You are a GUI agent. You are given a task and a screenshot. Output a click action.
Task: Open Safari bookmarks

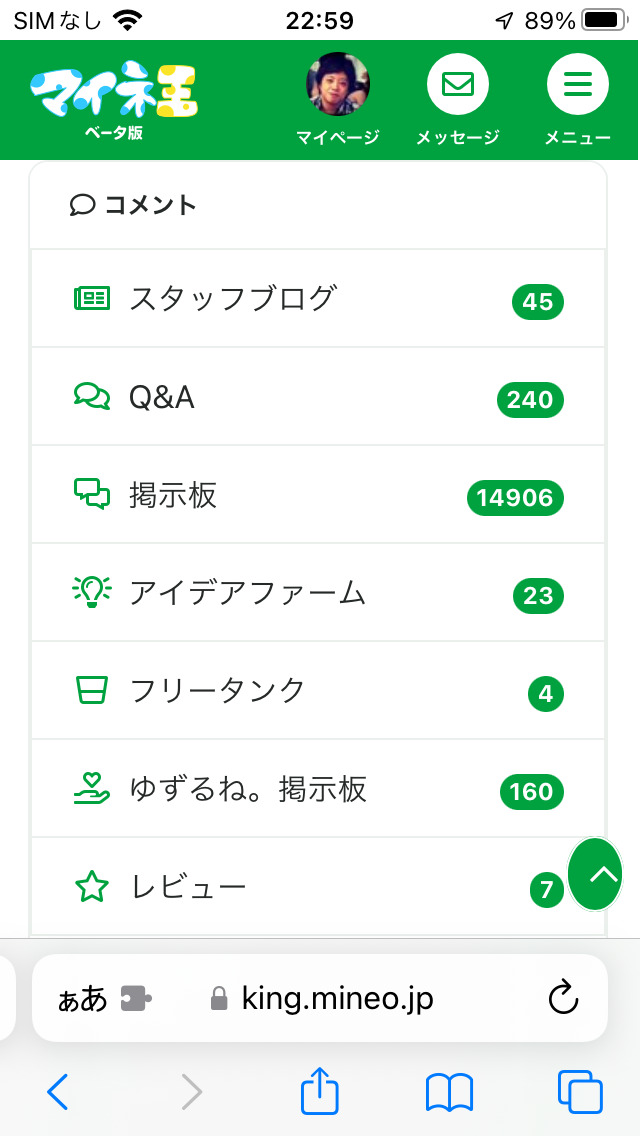click(x=449, y=1092)
